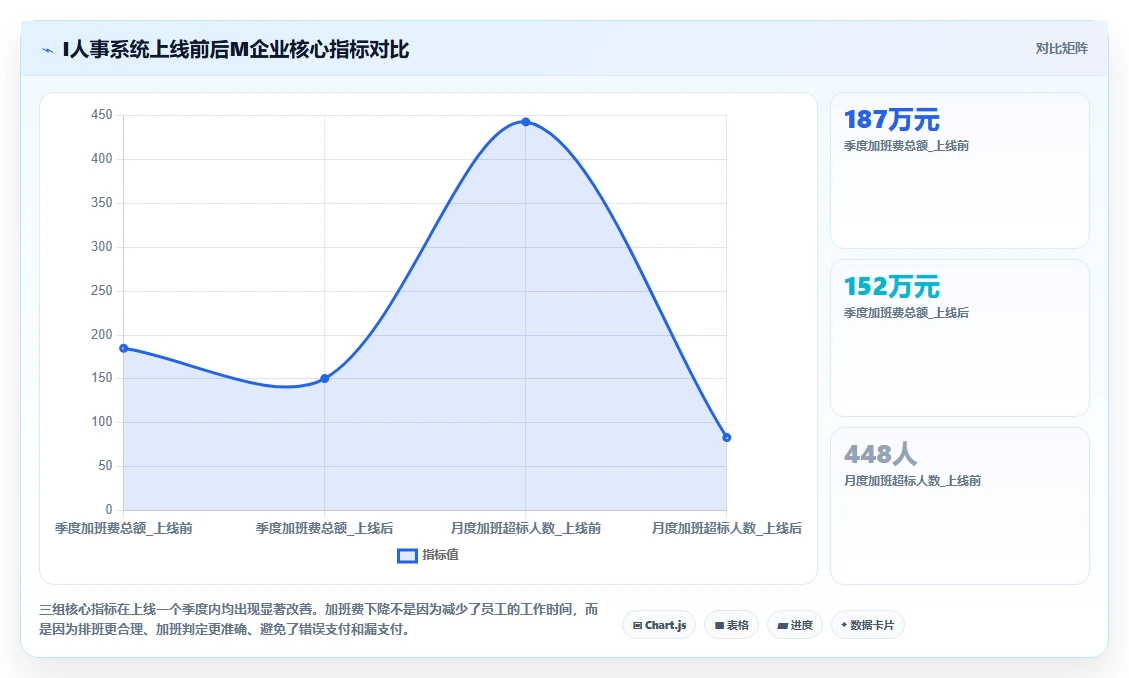Click the 对比矩阵 label in header

click(1061, 48)
